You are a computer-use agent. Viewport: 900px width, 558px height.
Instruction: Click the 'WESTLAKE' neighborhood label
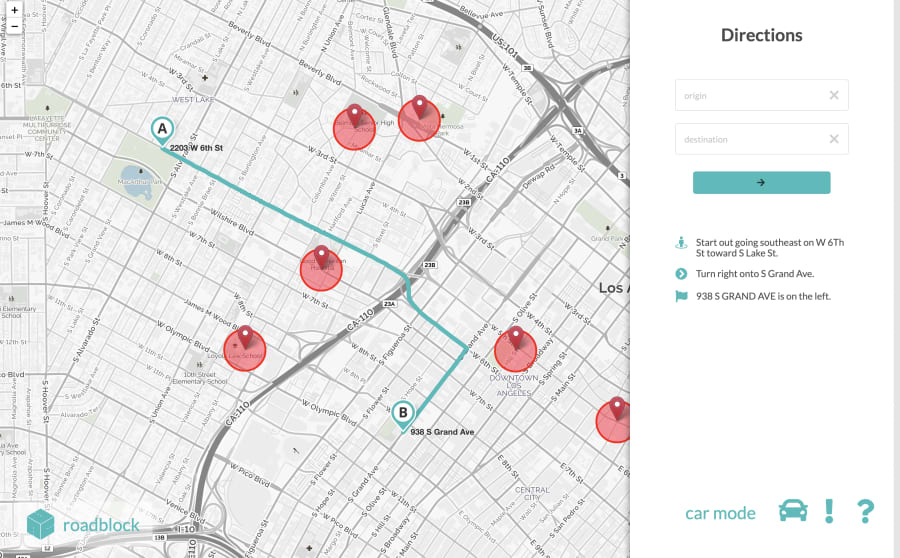193,99
